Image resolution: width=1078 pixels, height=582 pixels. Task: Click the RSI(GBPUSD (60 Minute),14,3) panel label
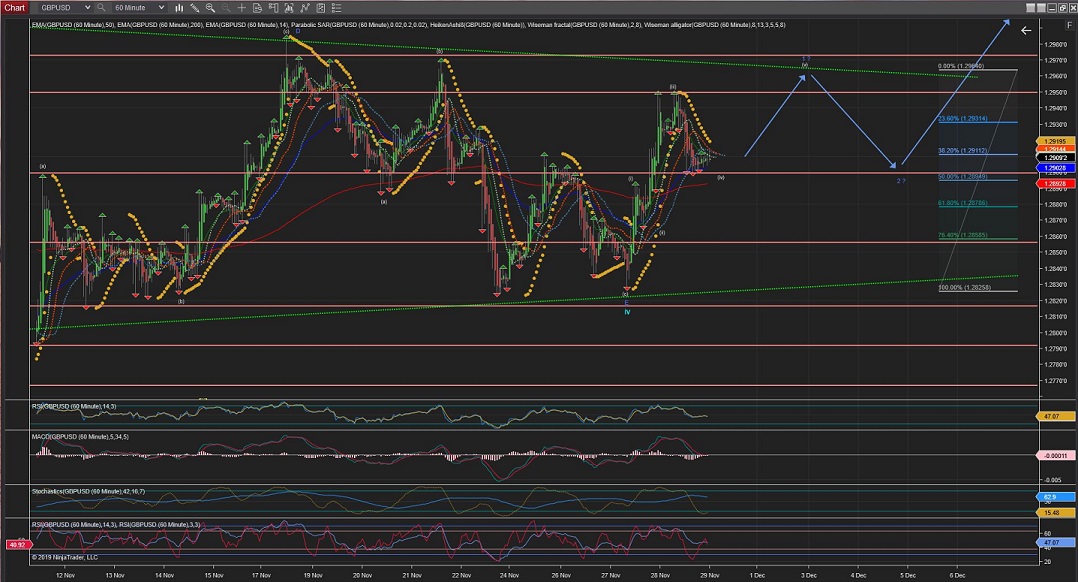[x=74, y=407]
